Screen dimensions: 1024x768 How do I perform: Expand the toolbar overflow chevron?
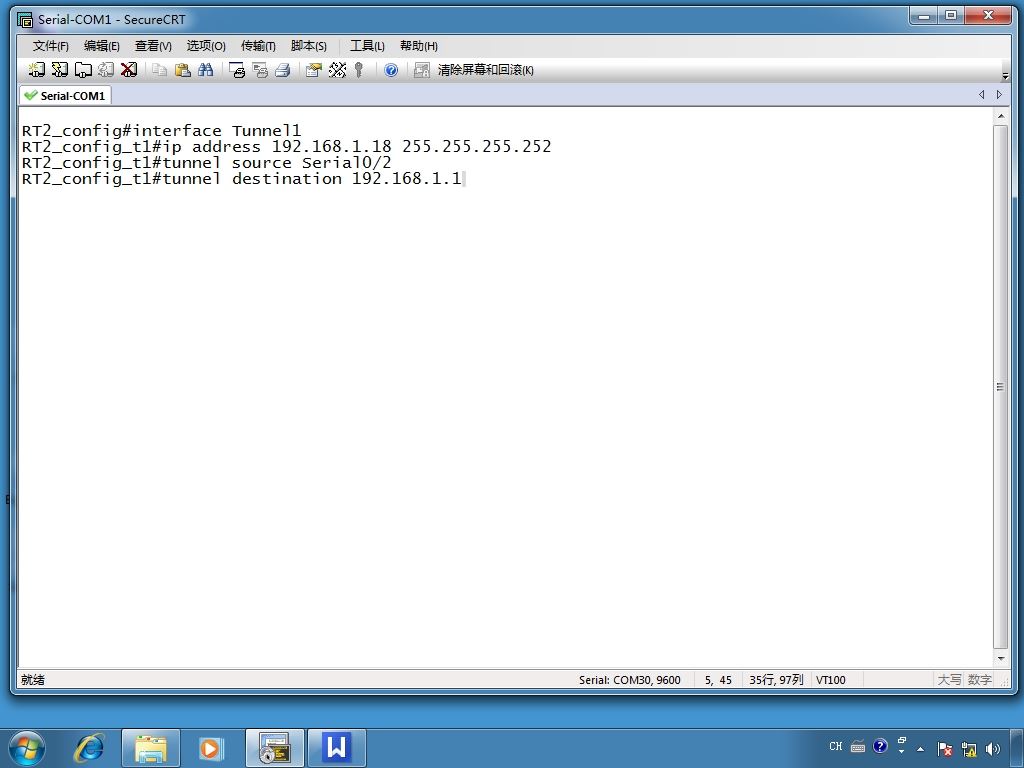(1005, 76)
